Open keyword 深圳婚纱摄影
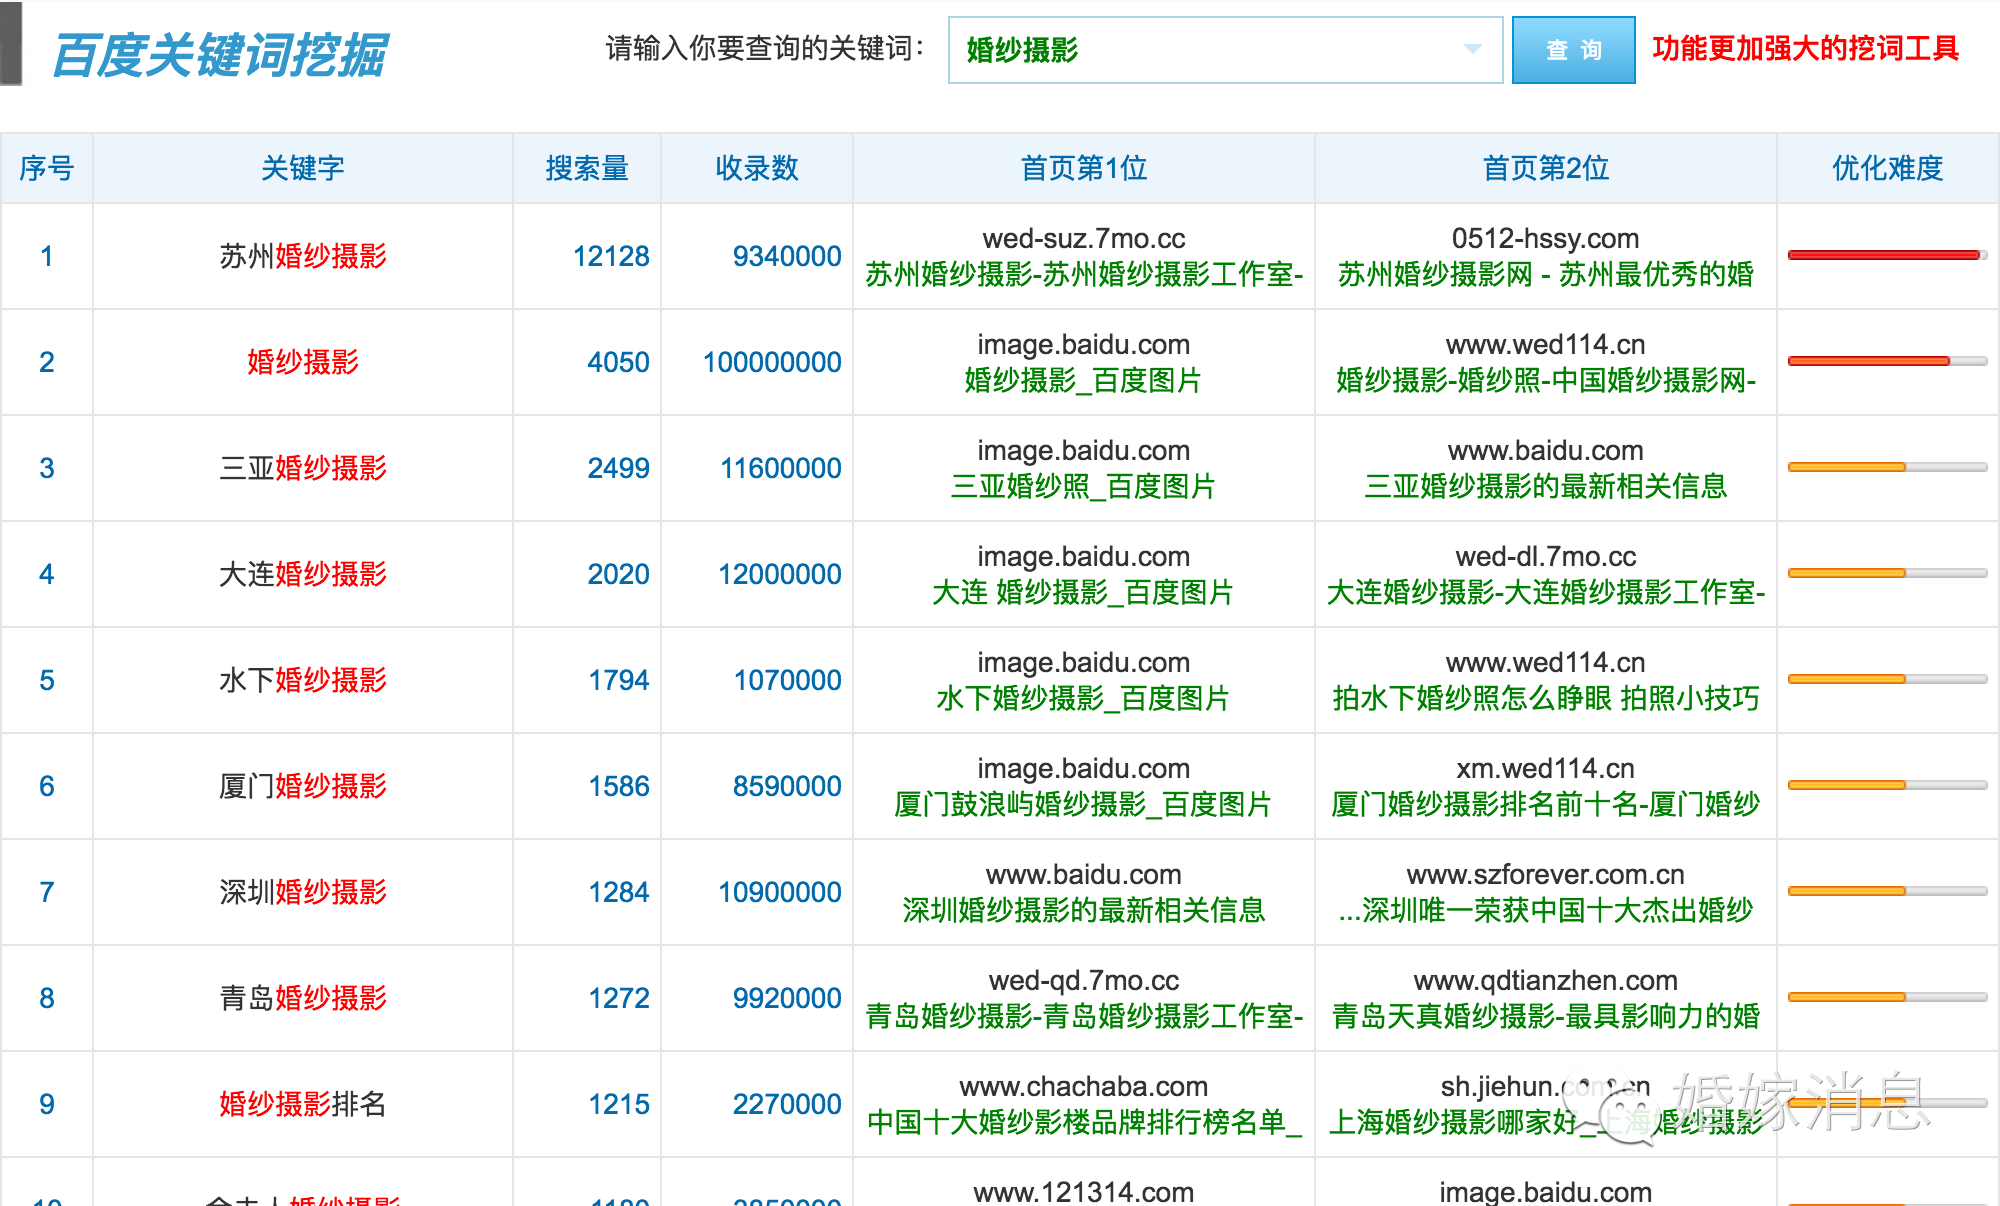 pyautogui.click(x=303, y=892)
